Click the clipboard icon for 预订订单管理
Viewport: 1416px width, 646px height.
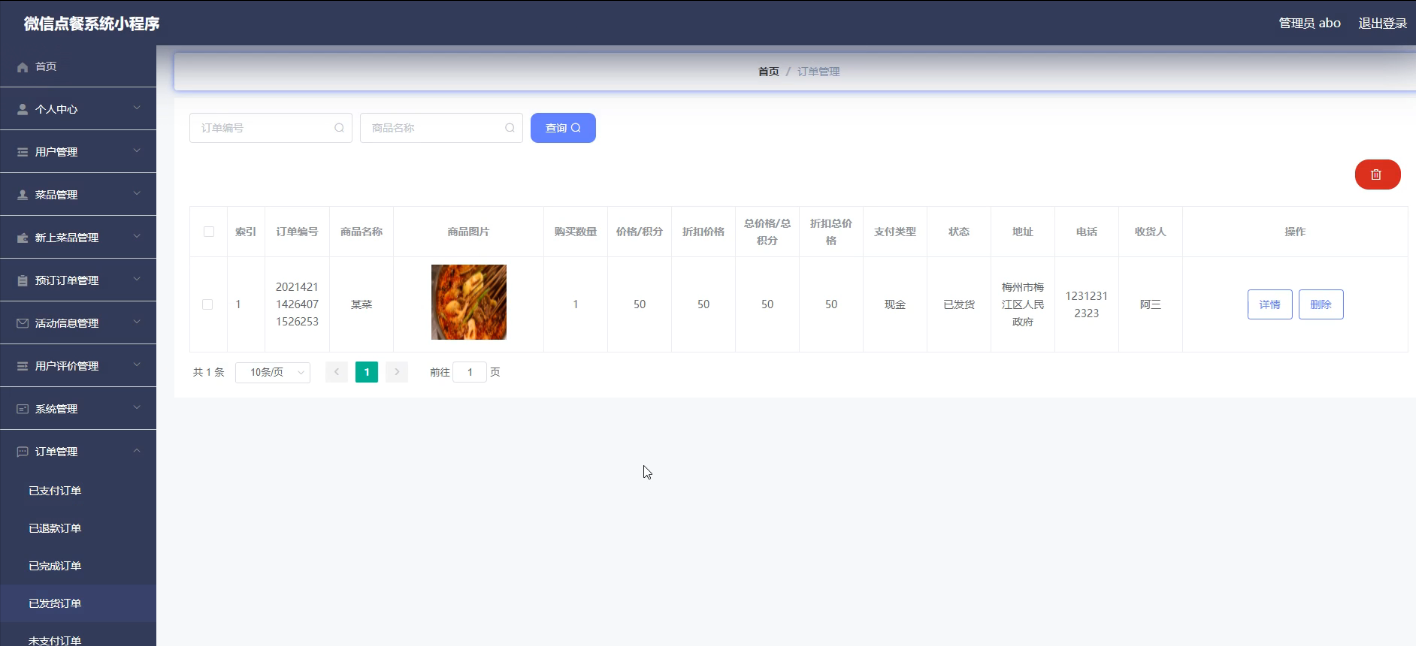(x=23, y=281)
